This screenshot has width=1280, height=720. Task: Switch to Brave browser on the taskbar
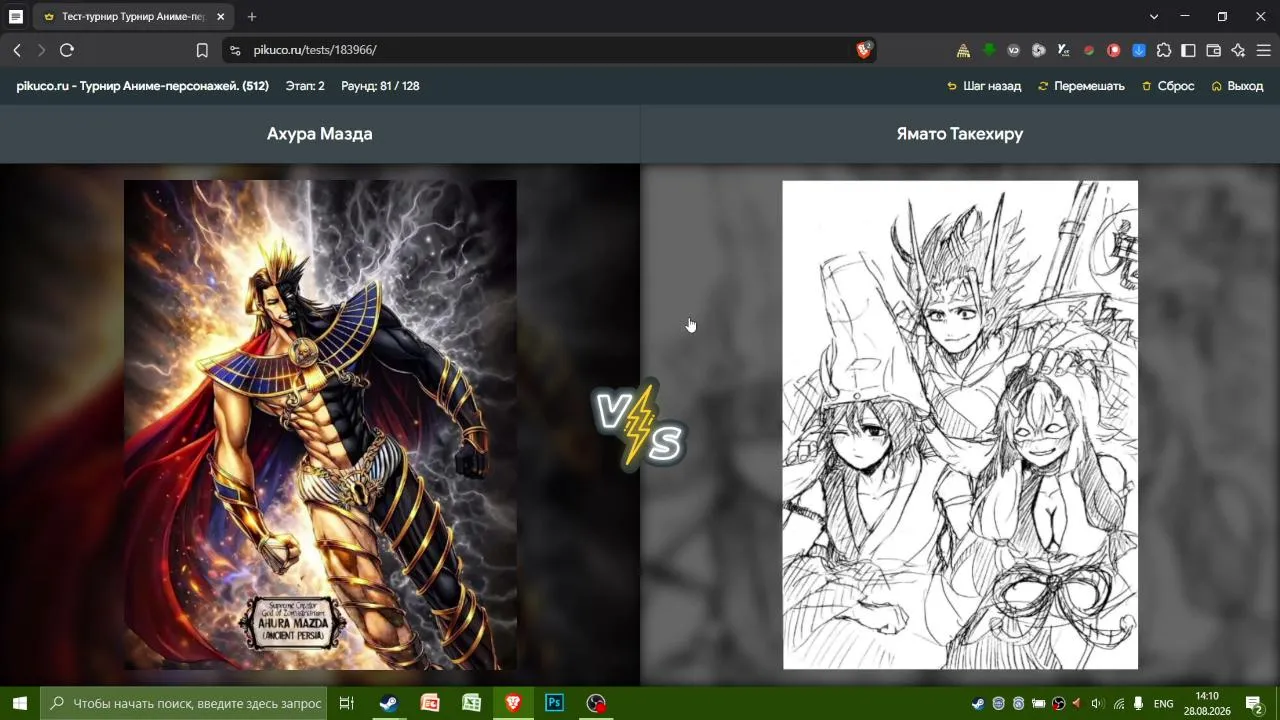coord(513,703)
